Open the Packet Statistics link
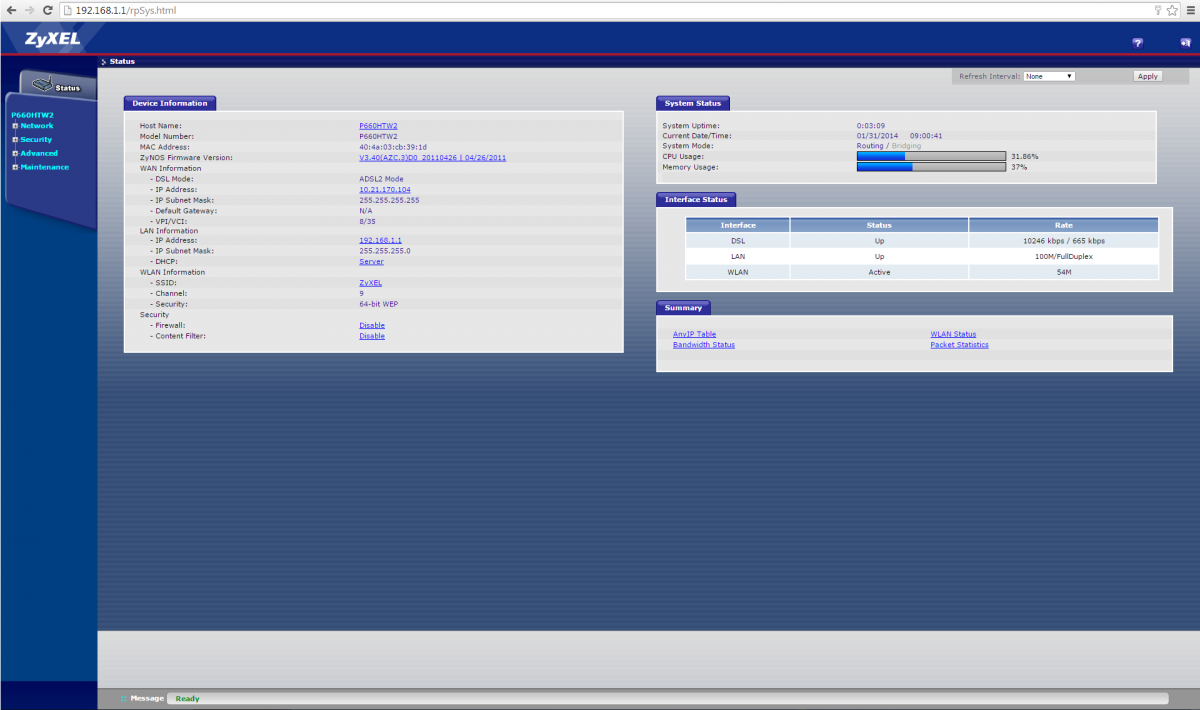The width and height of the screenshot is (1200, 710). click(x=959, y=345)
